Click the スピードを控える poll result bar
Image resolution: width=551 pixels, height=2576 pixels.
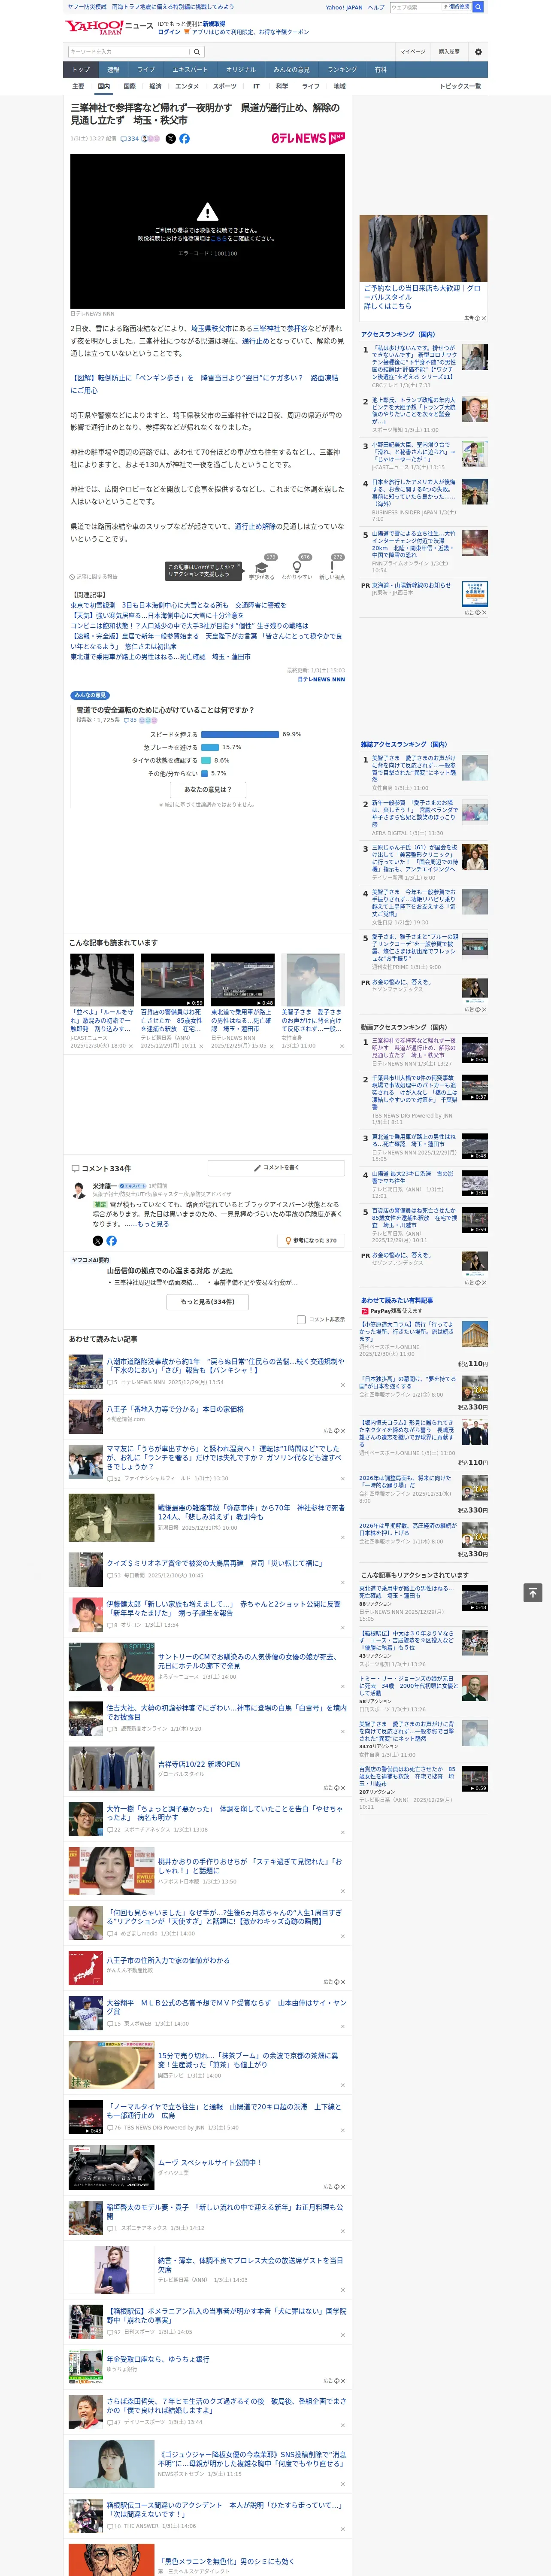coord(240,734)
